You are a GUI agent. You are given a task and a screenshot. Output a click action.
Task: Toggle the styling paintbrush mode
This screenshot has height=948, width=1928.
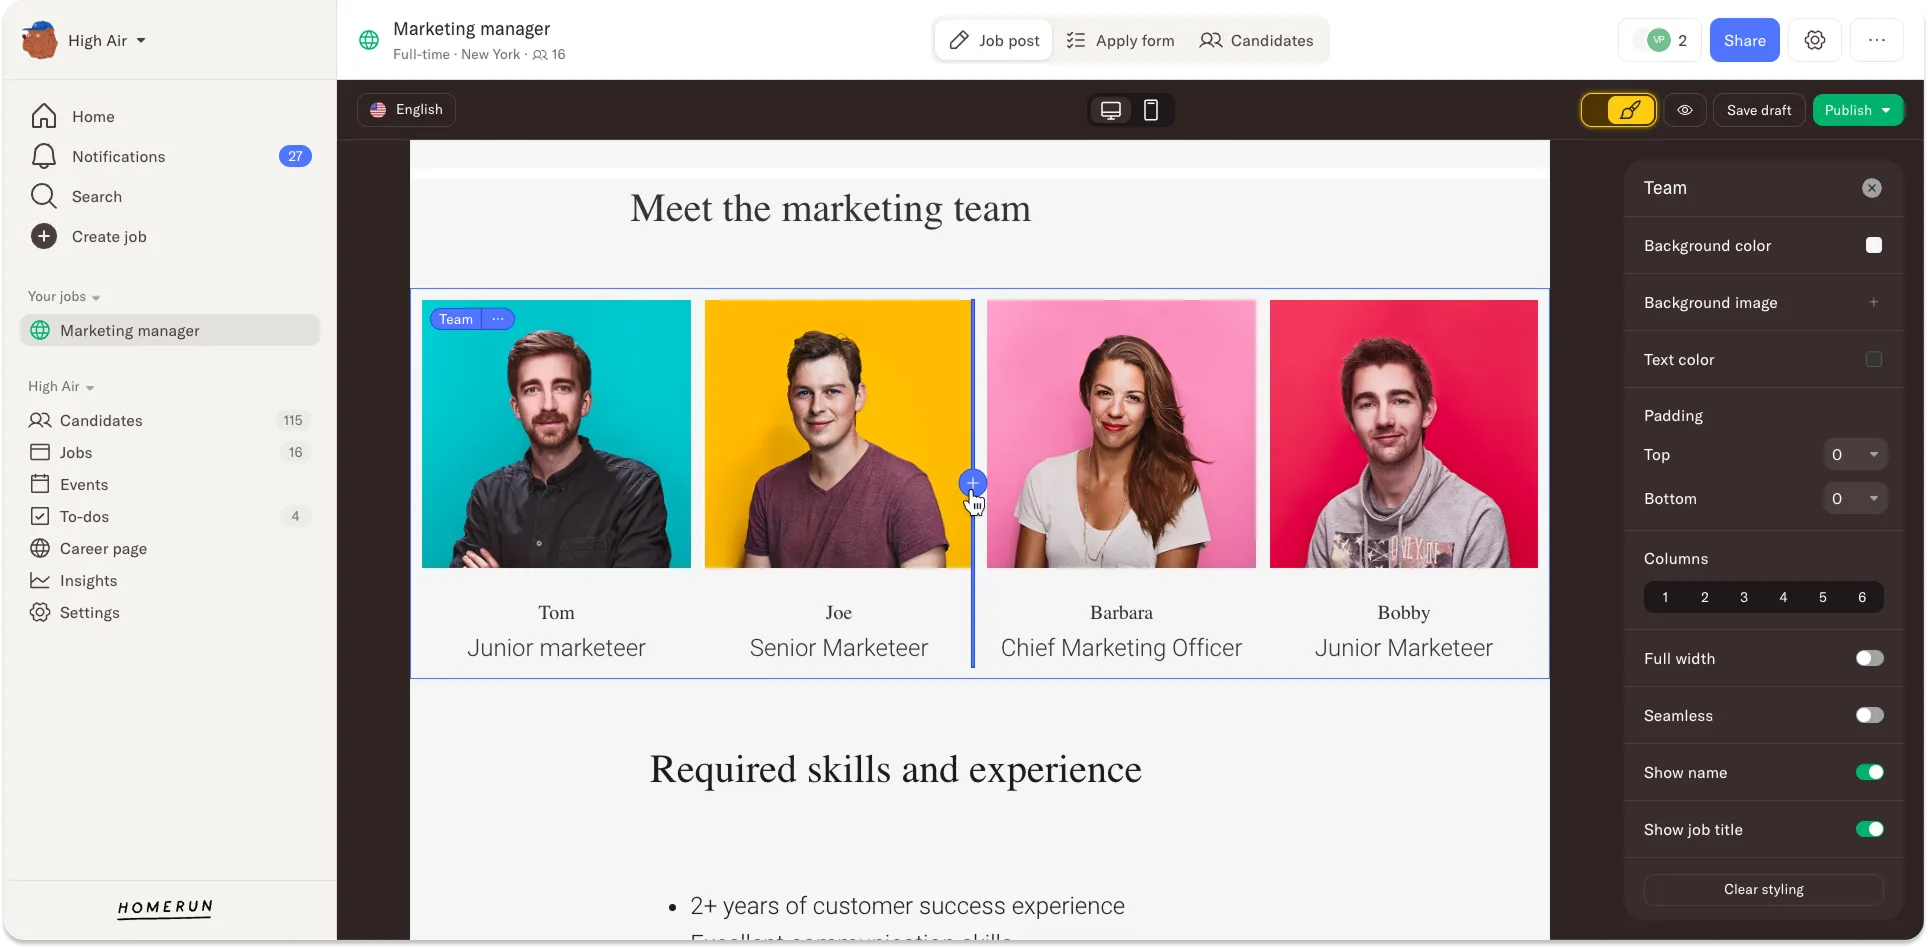[1618, 110]
